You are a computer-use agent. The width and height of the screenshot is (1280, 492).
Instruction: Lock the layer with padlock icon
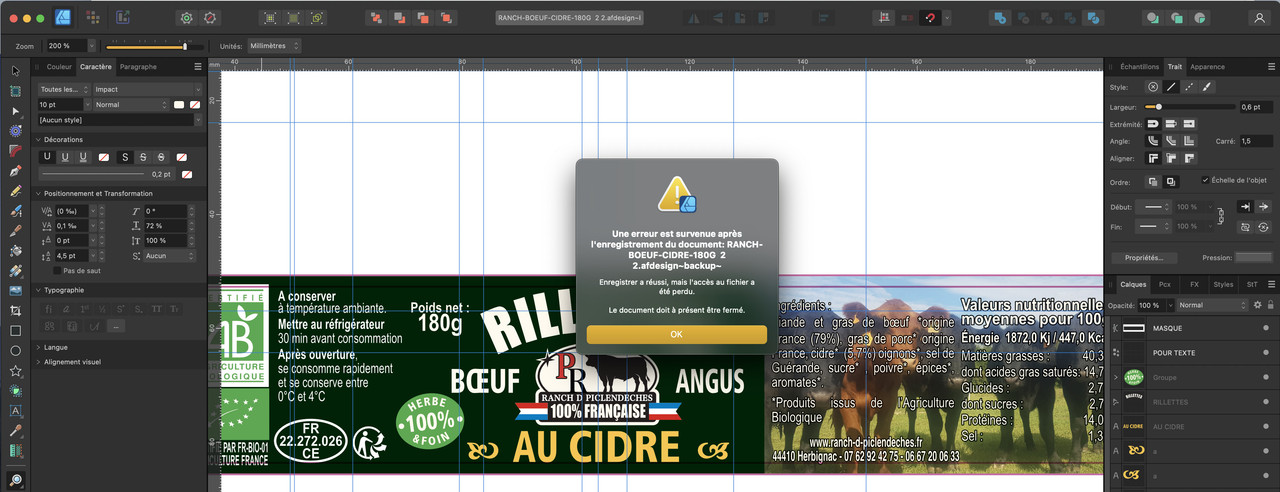[1271, 305]
